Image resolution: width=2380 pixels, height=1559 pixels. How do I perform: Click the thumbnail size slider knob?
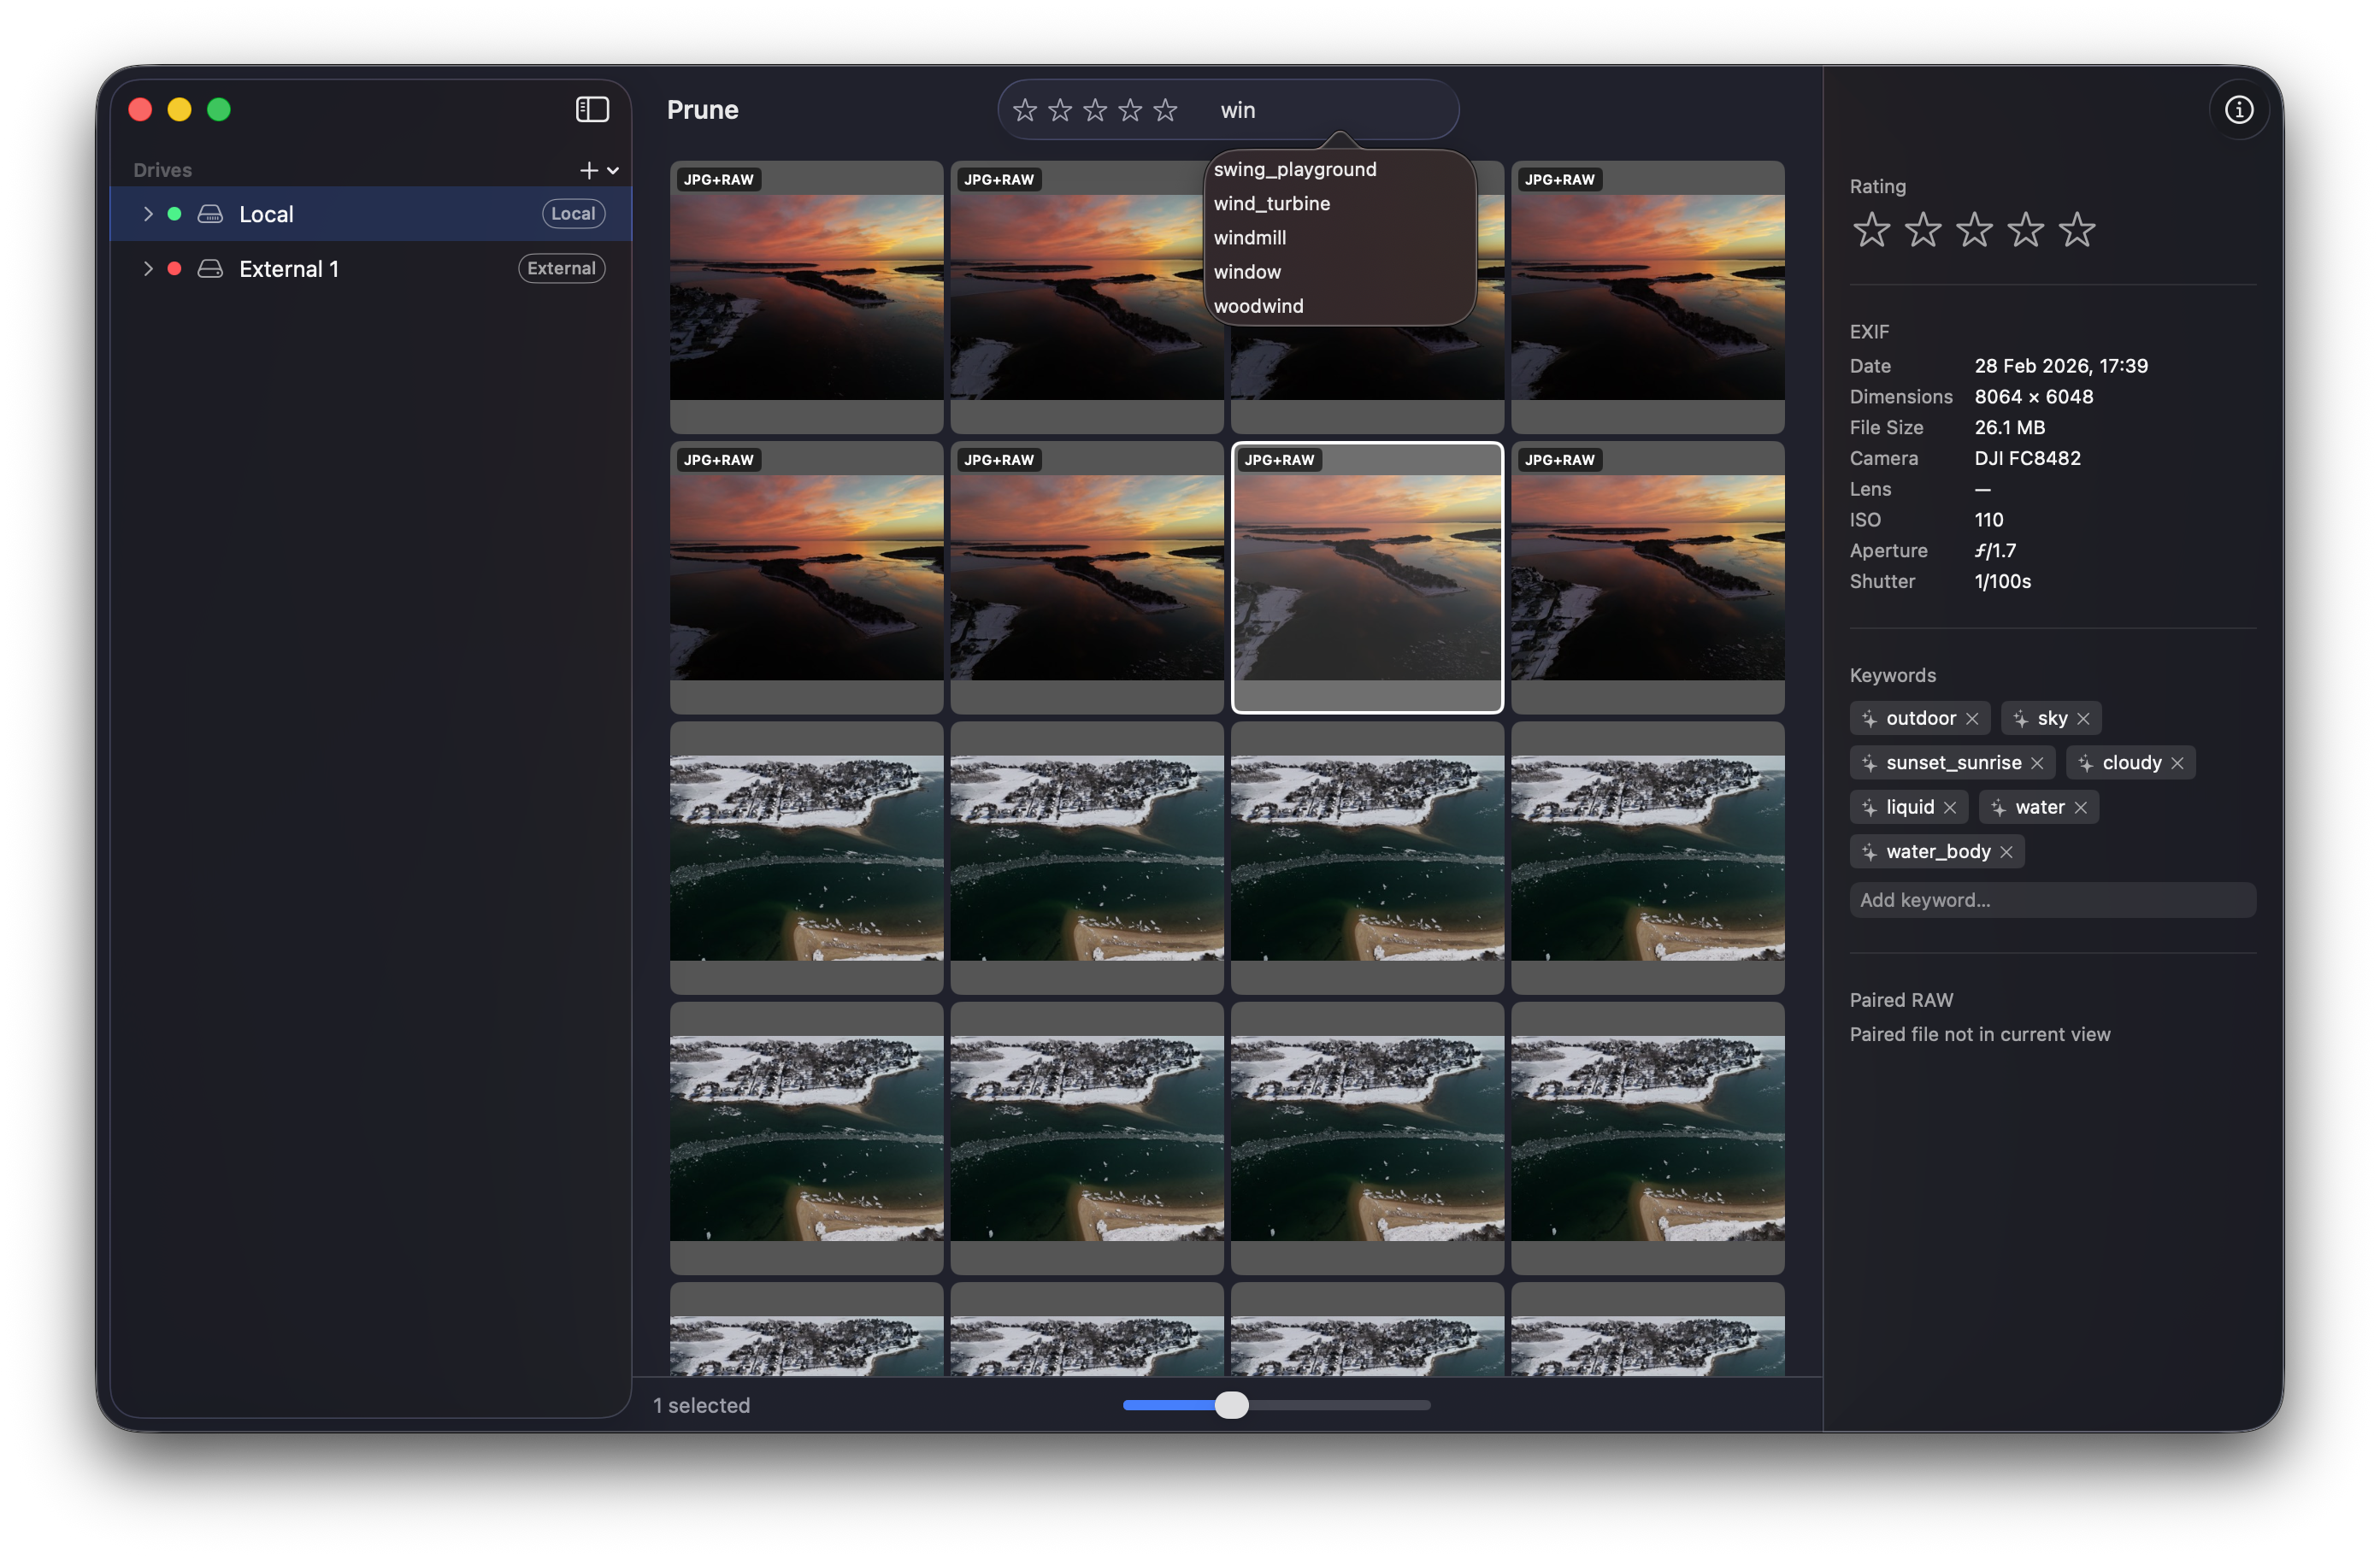(1231, 1405)
